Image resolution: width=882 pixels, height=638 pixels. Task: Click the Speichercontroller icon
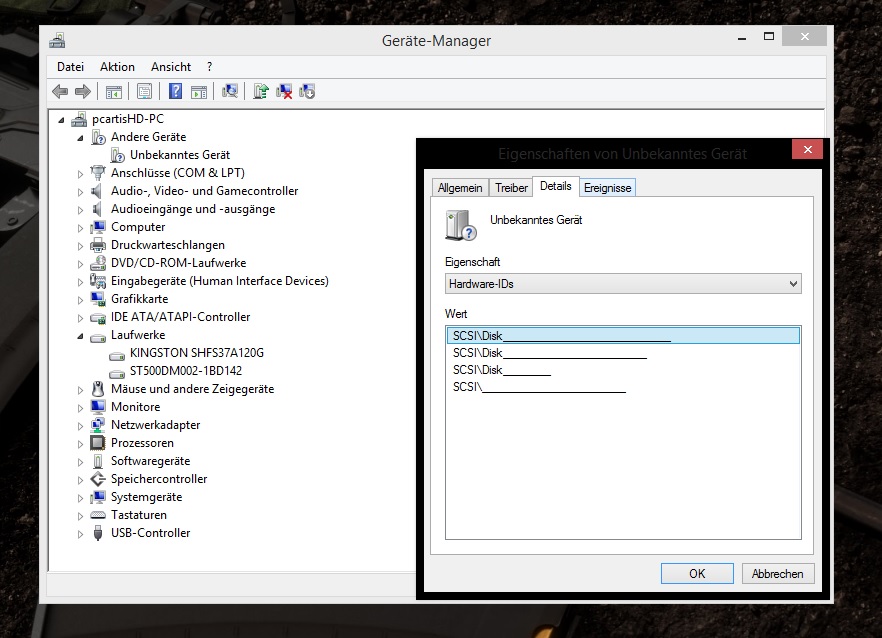click(98, 479)
